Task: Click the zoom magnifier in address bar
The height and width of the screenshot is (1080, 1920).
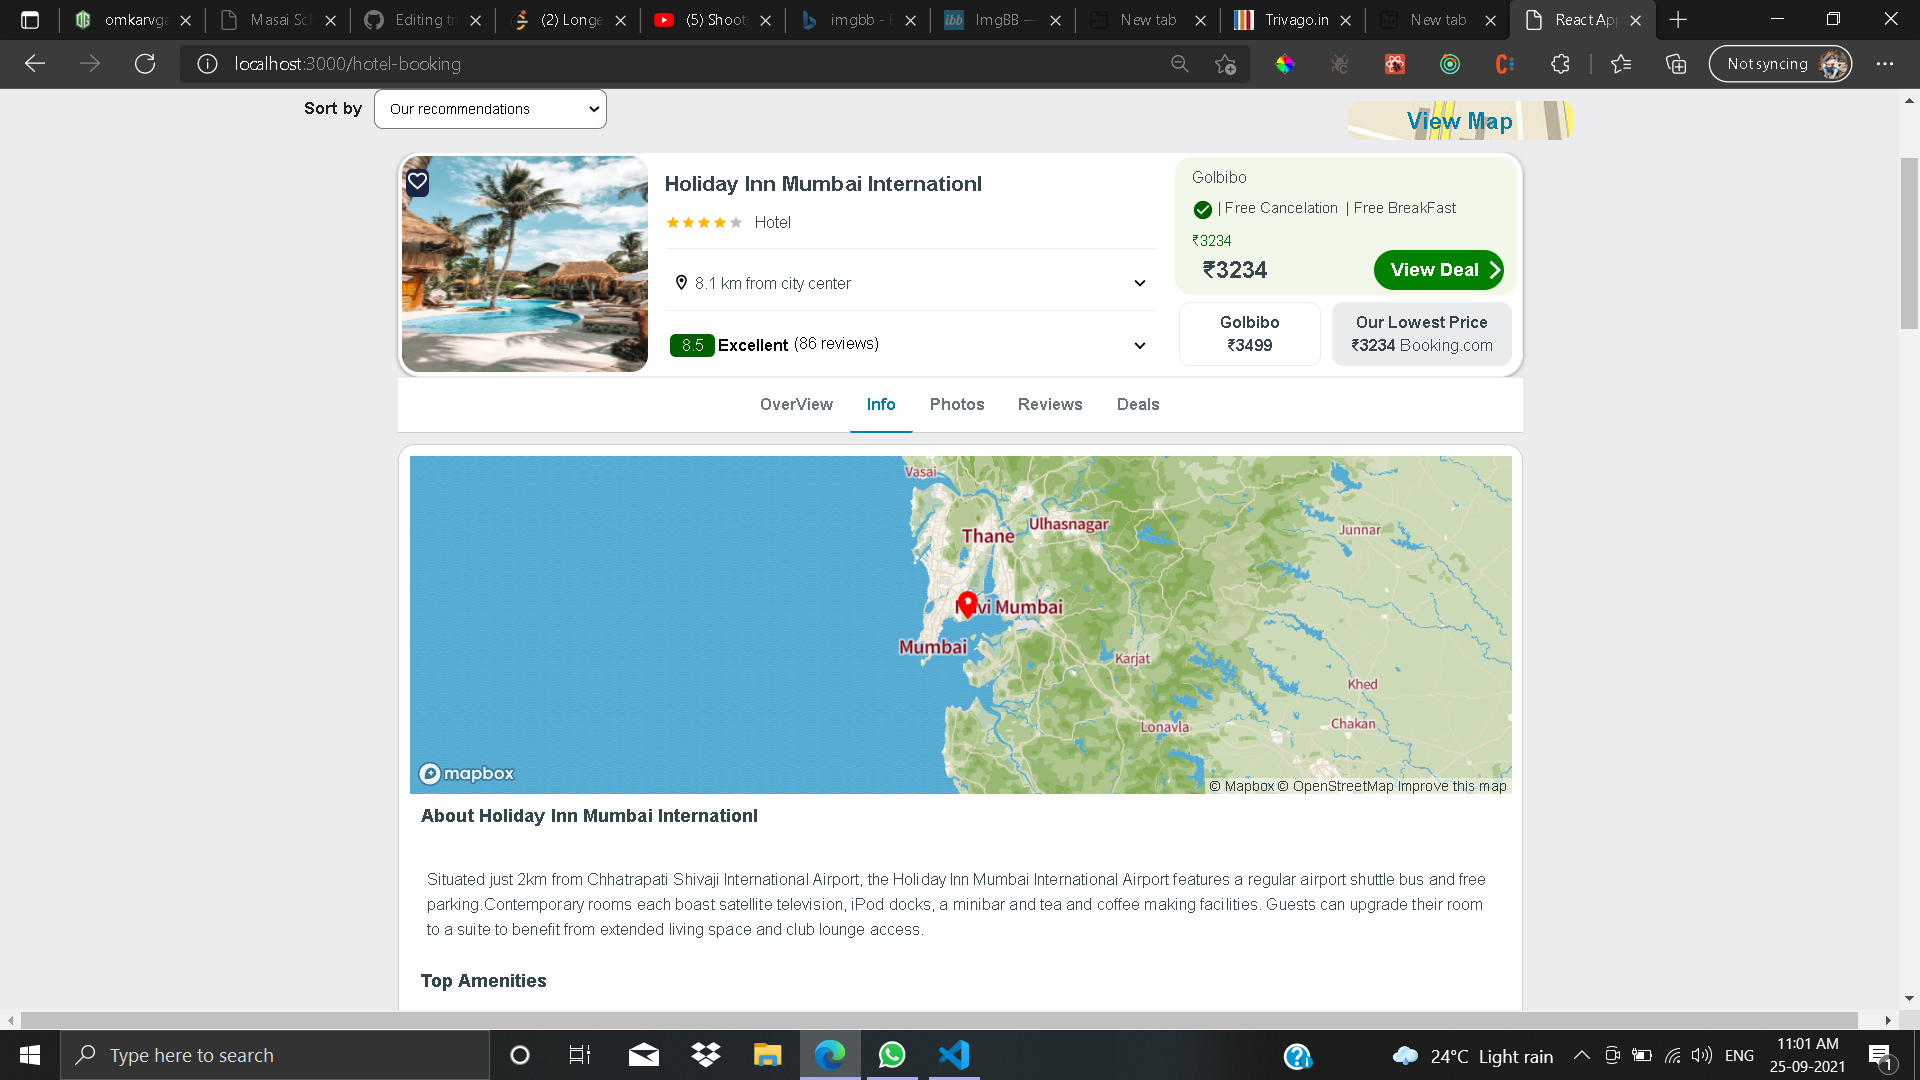Action: click(1180, 64)
